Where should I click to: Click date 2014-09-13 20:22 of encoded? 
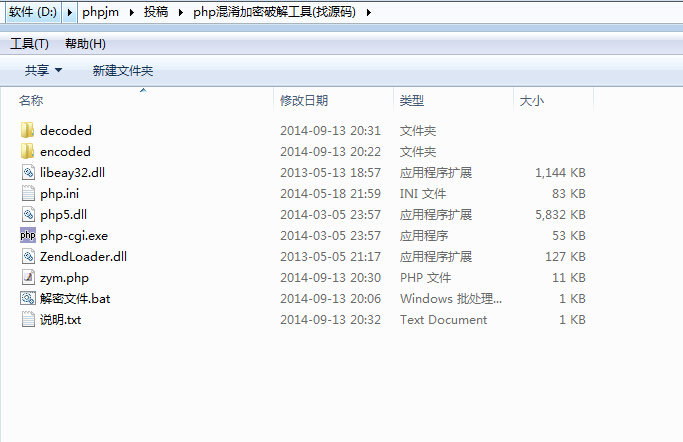tap(330, 151)
